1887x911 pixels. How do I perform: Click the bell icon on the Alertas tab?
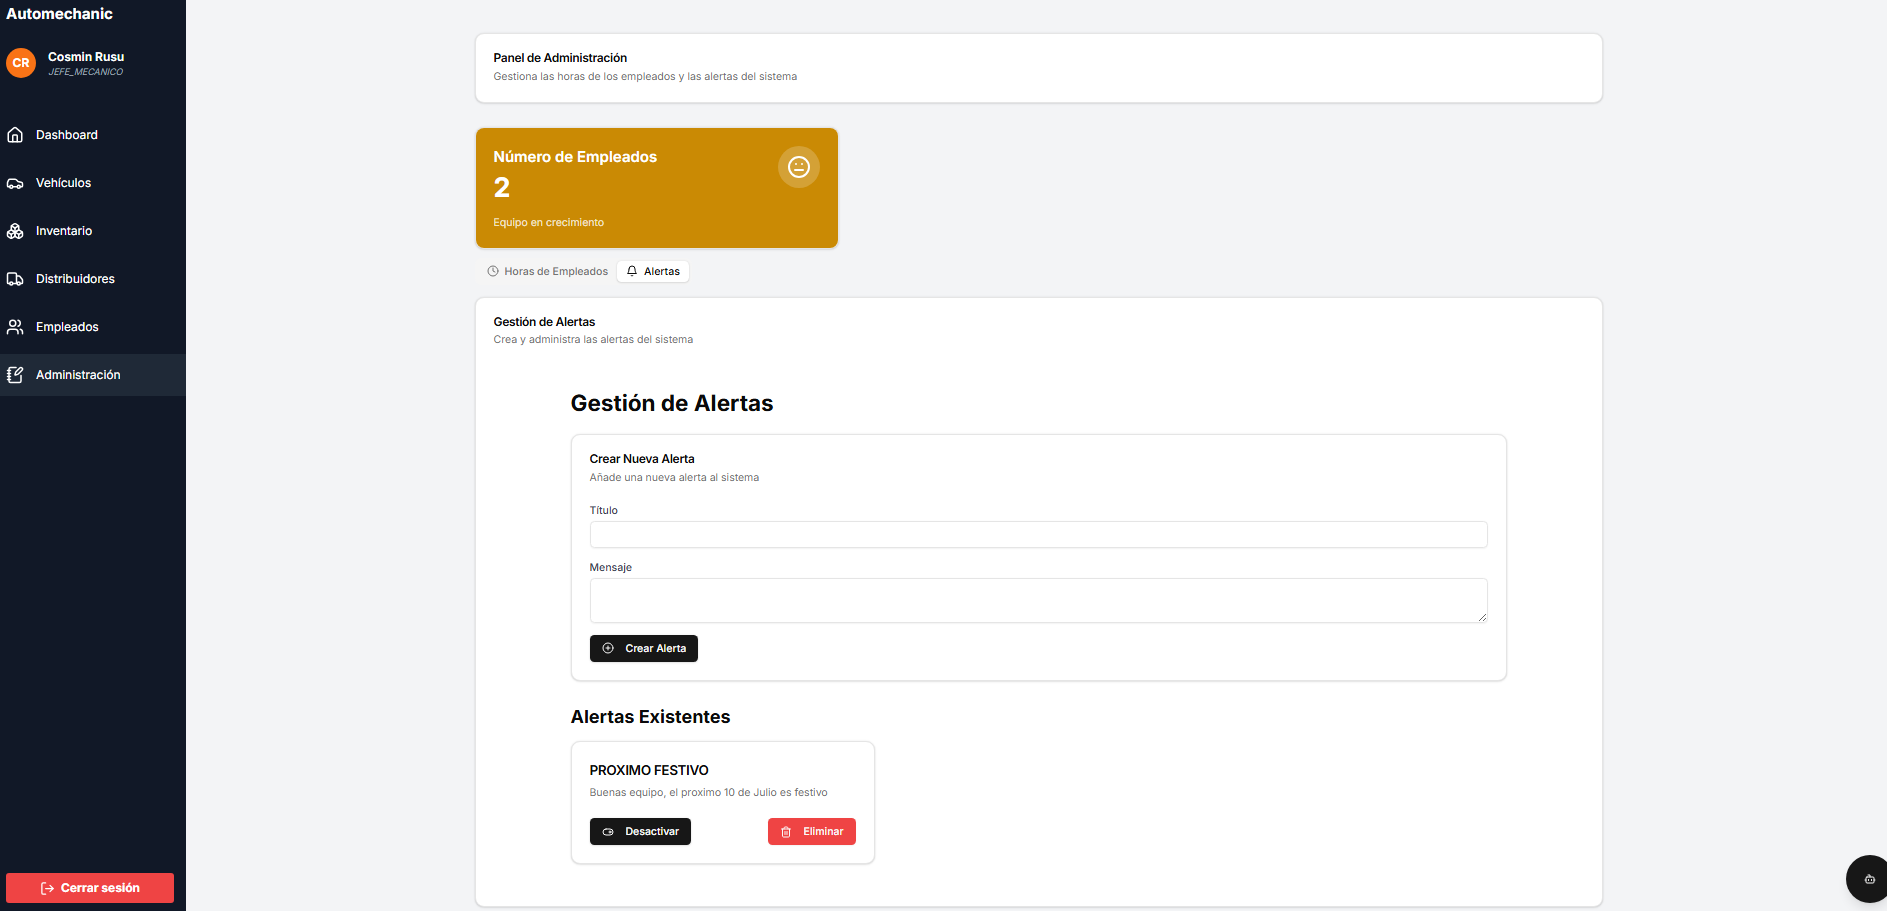tap(631, 271)
